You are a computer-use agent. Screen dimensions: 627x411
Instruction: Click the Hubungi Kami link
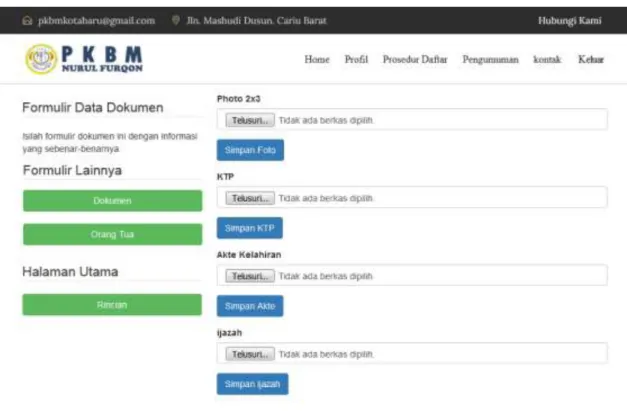(569, 21)
